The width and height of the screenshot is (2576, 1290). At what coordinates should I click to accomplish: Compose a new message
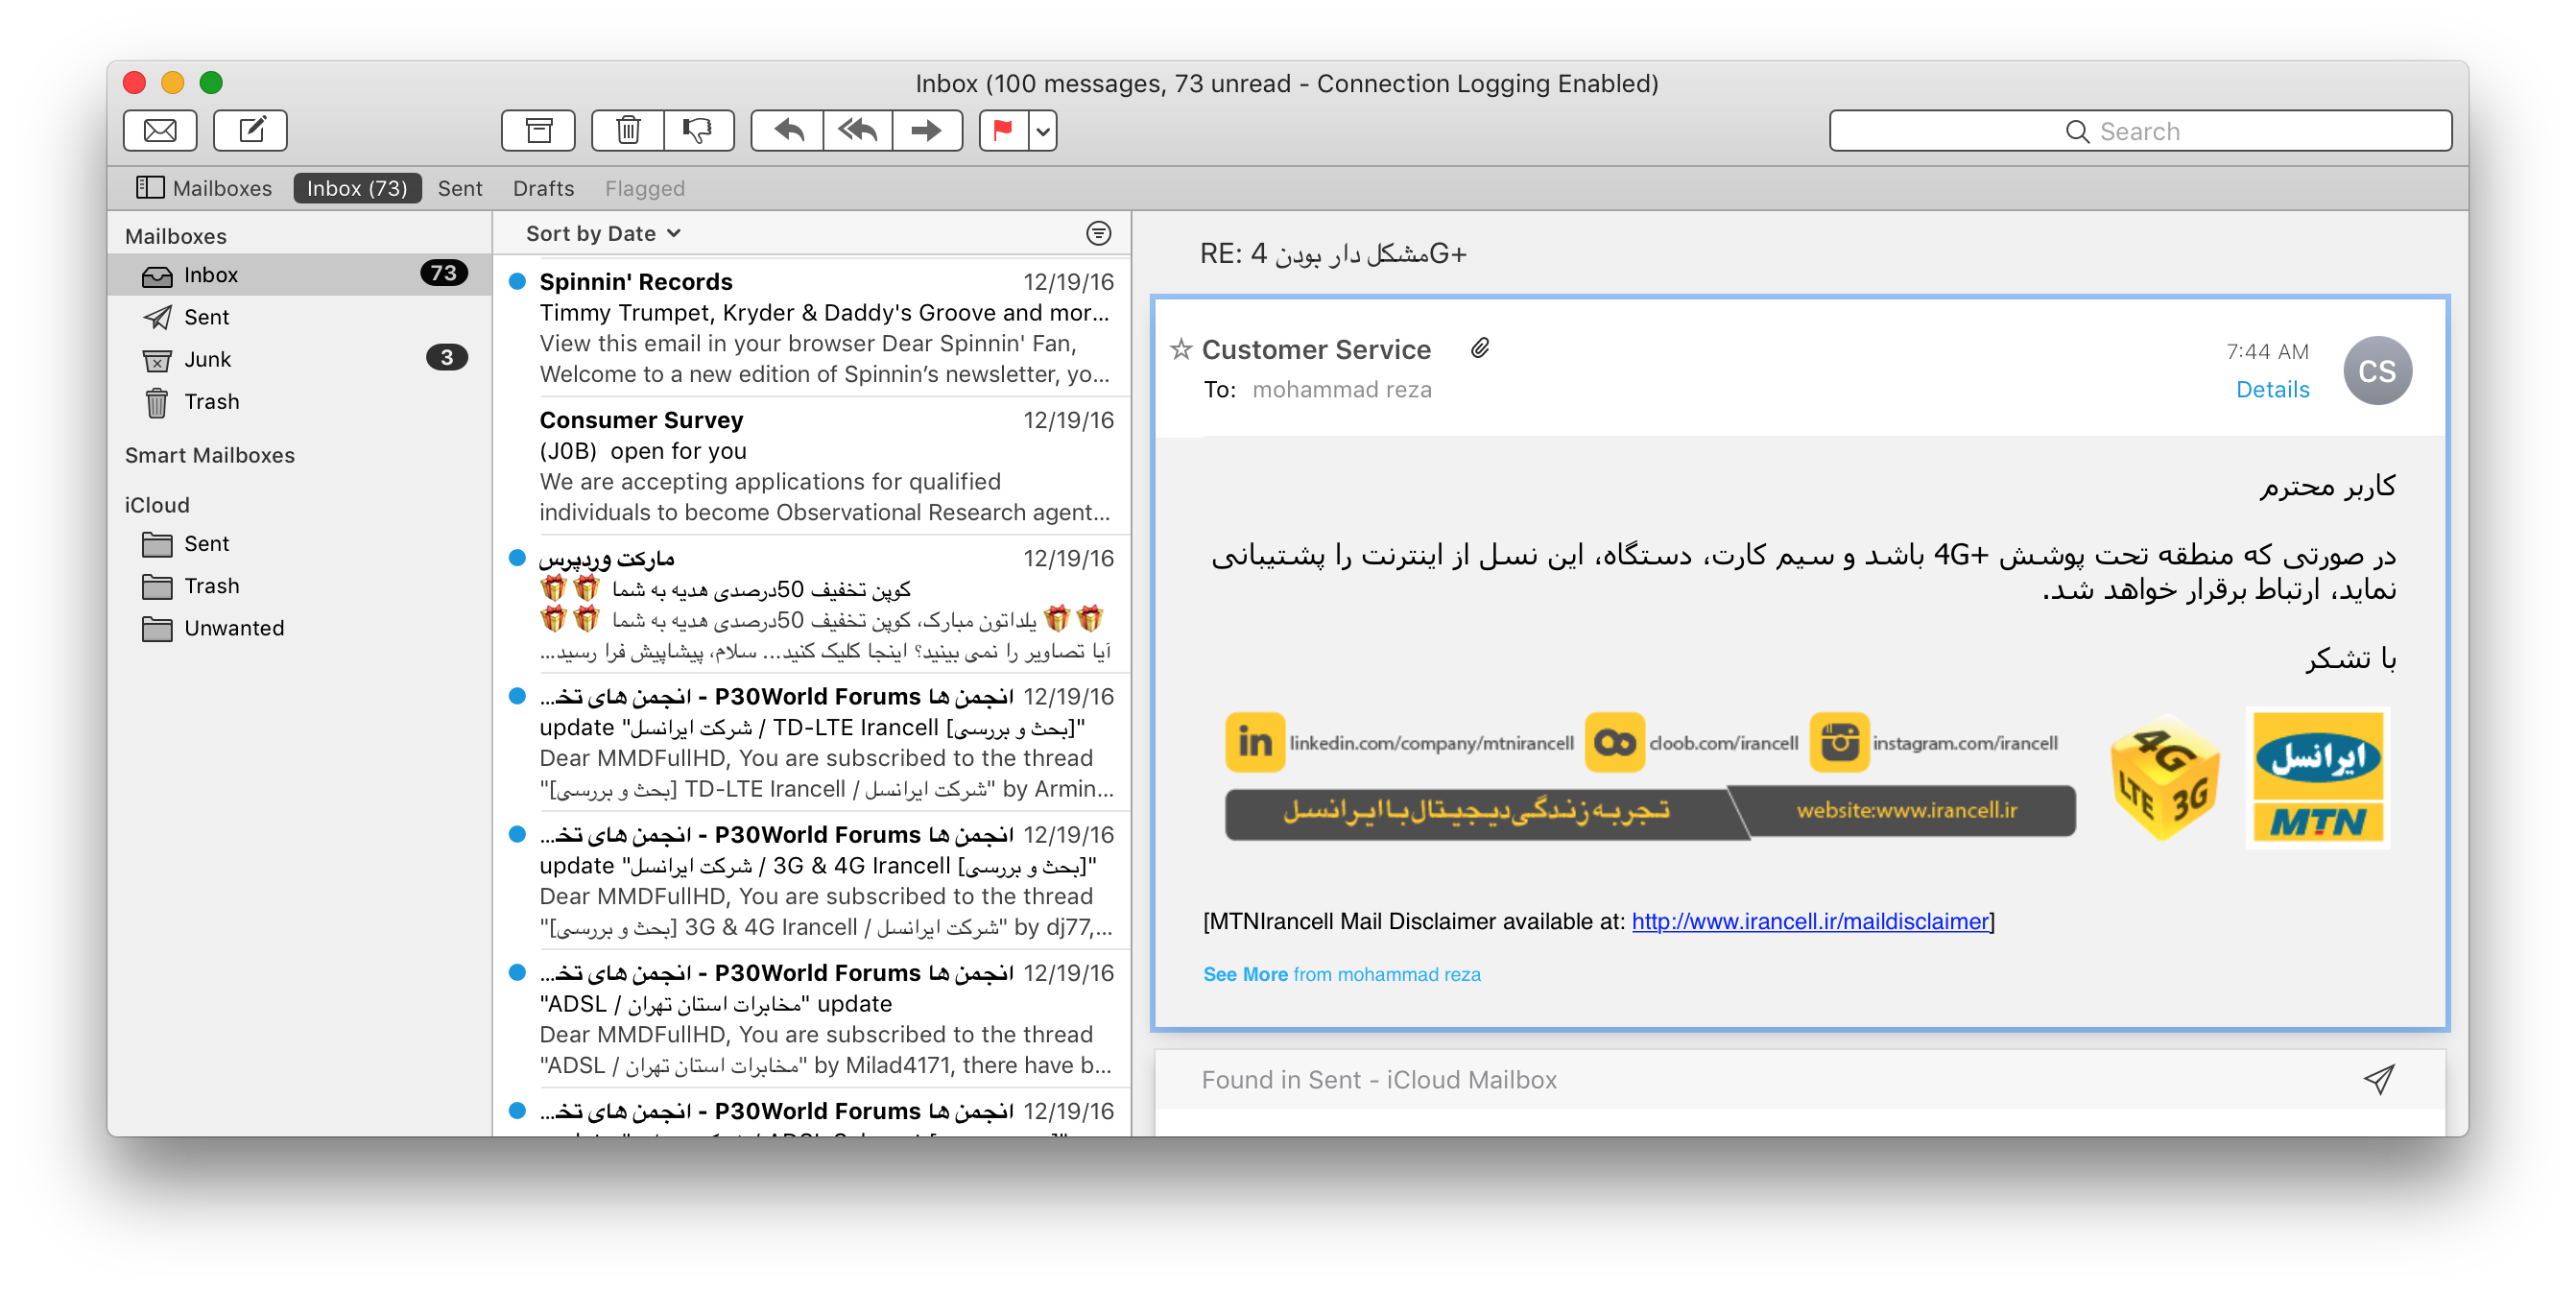coord(250,131)
